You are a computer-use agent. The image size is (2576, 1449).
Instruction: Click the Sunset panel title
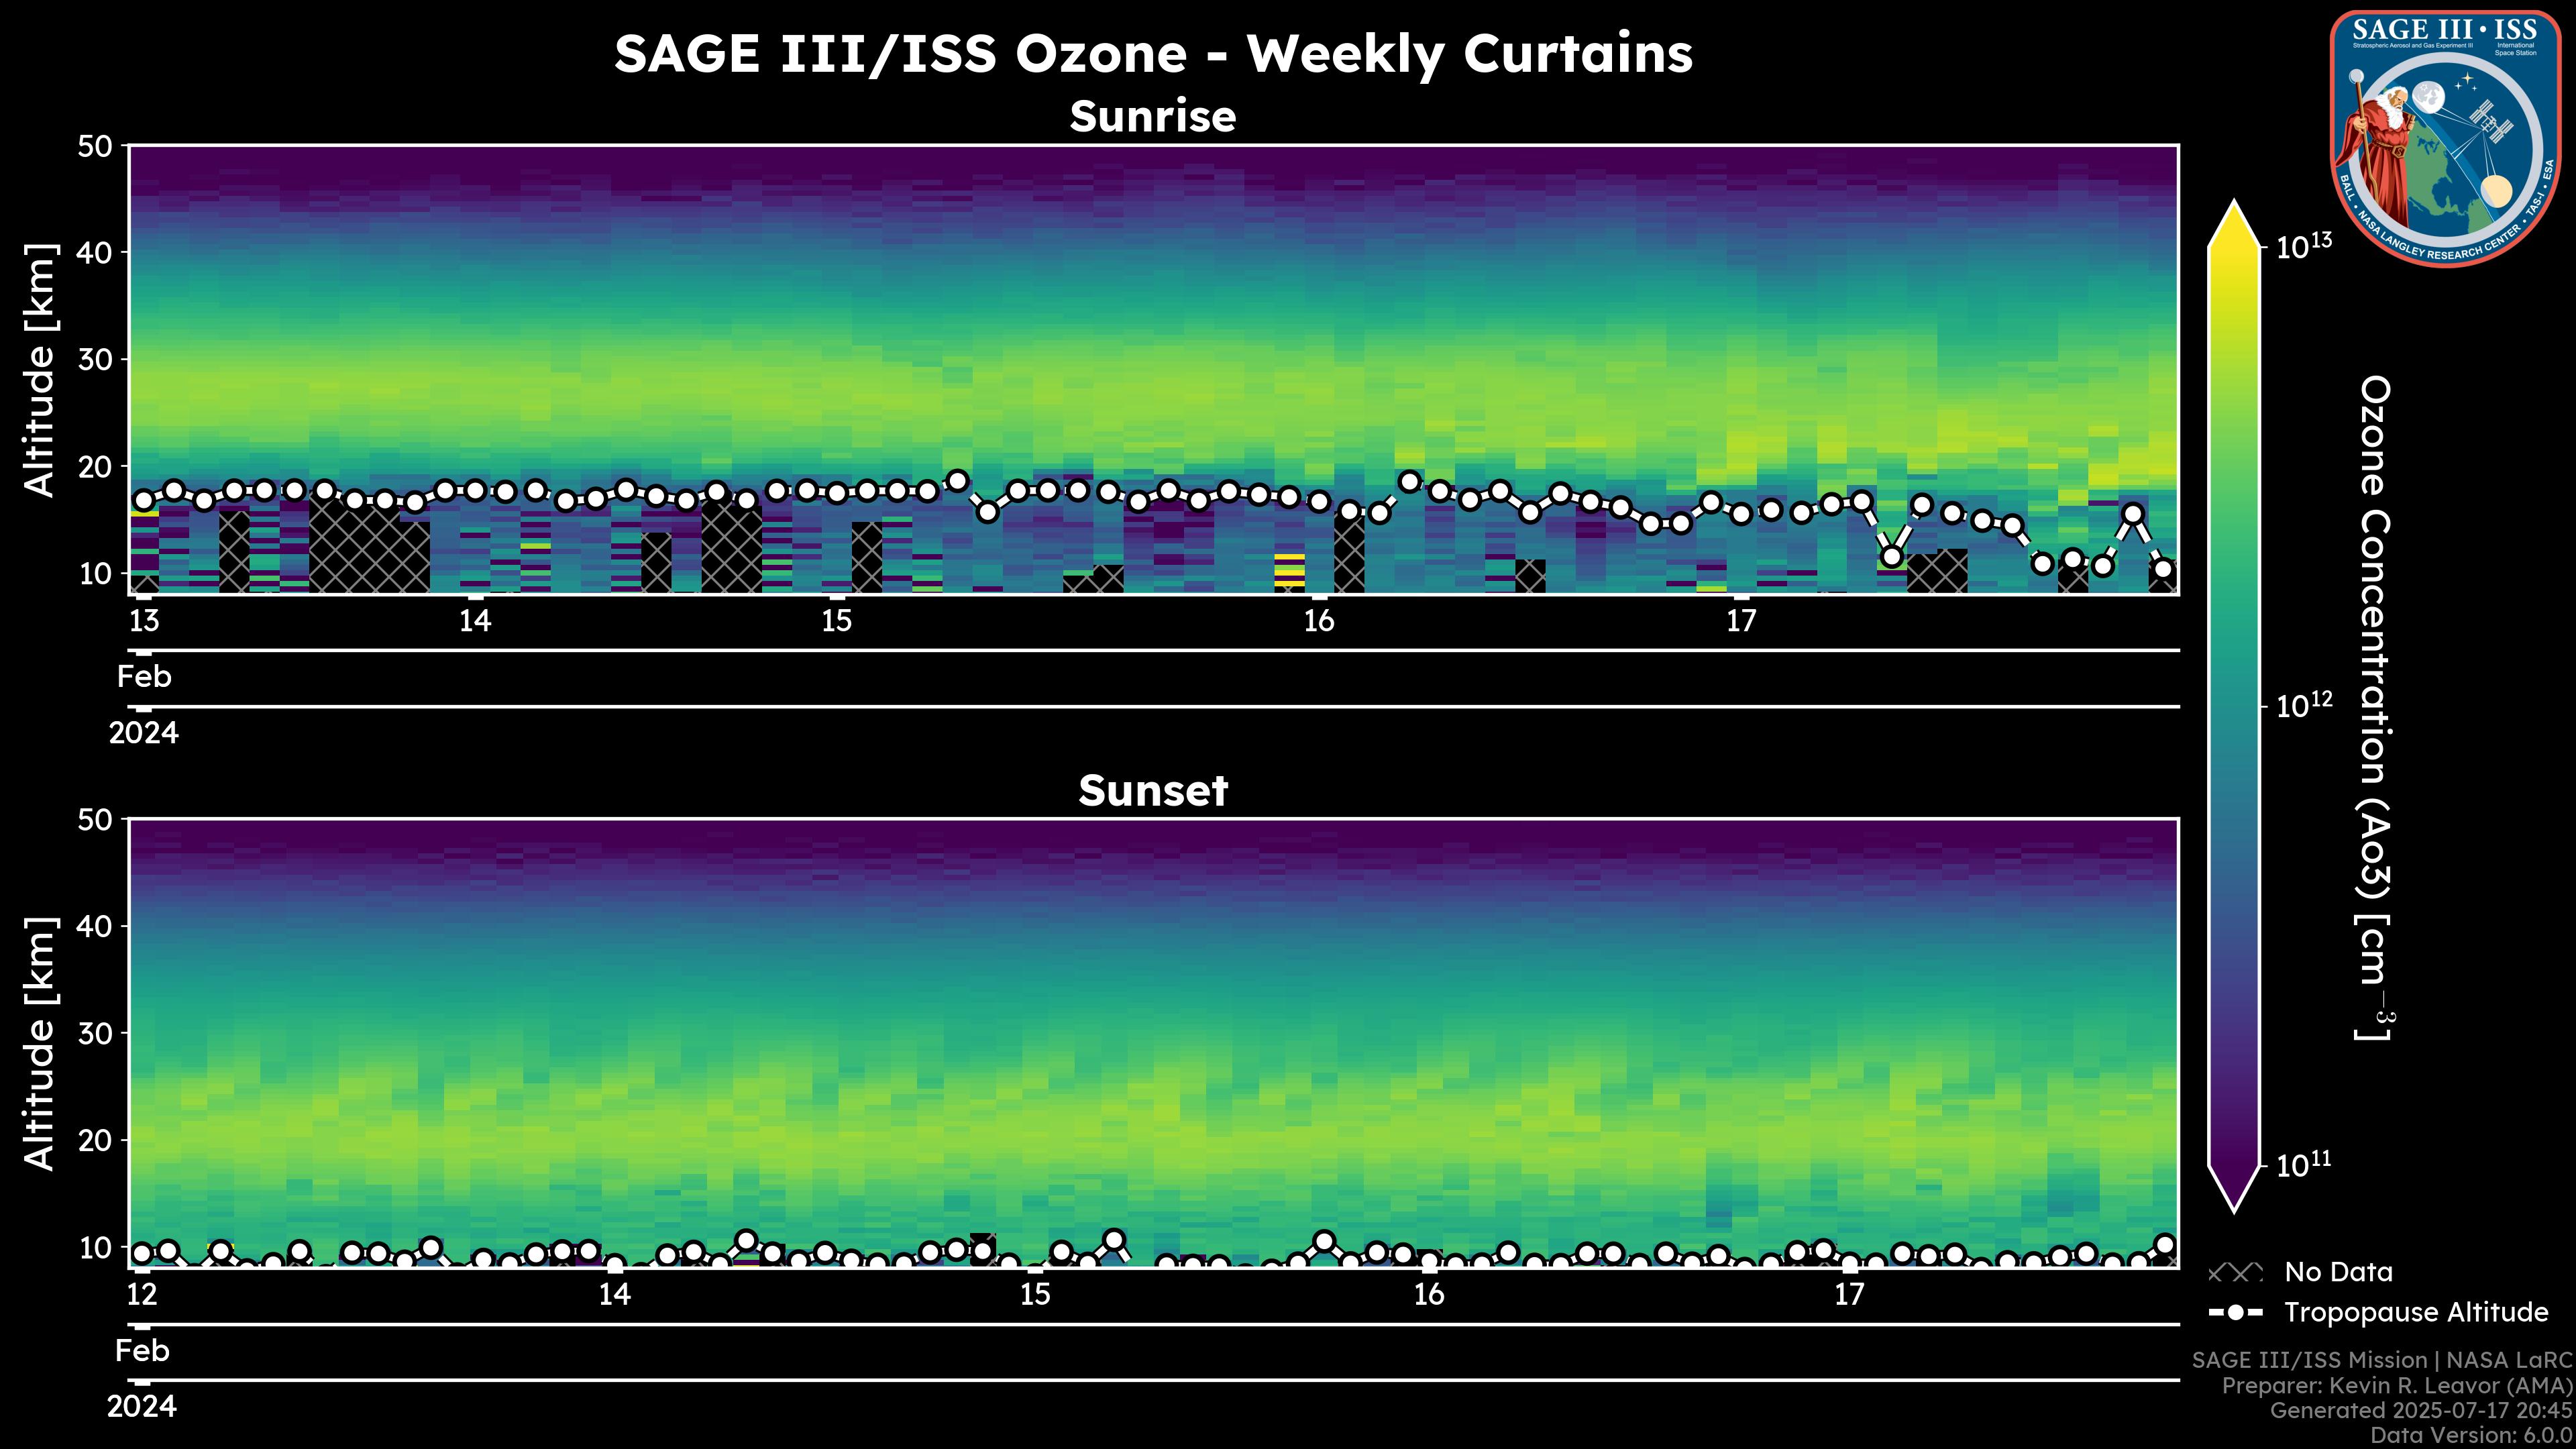(x=1153, y=791)
